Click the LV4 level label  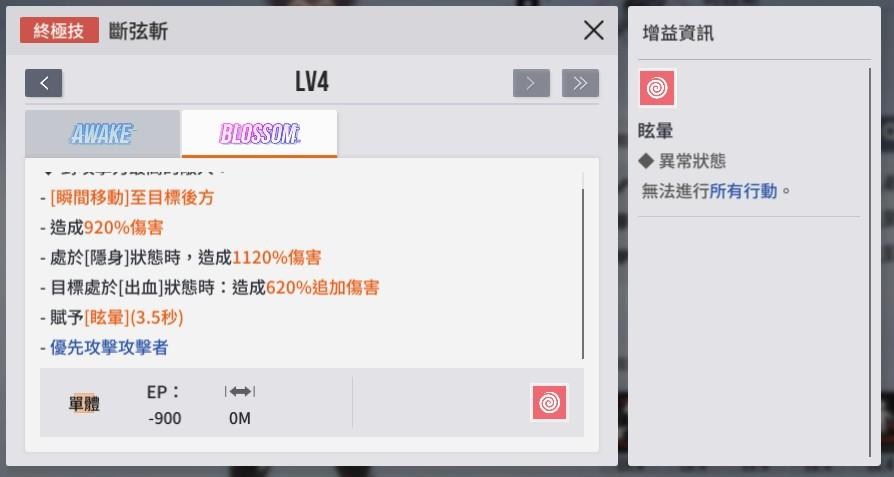(x=312, y=83)
